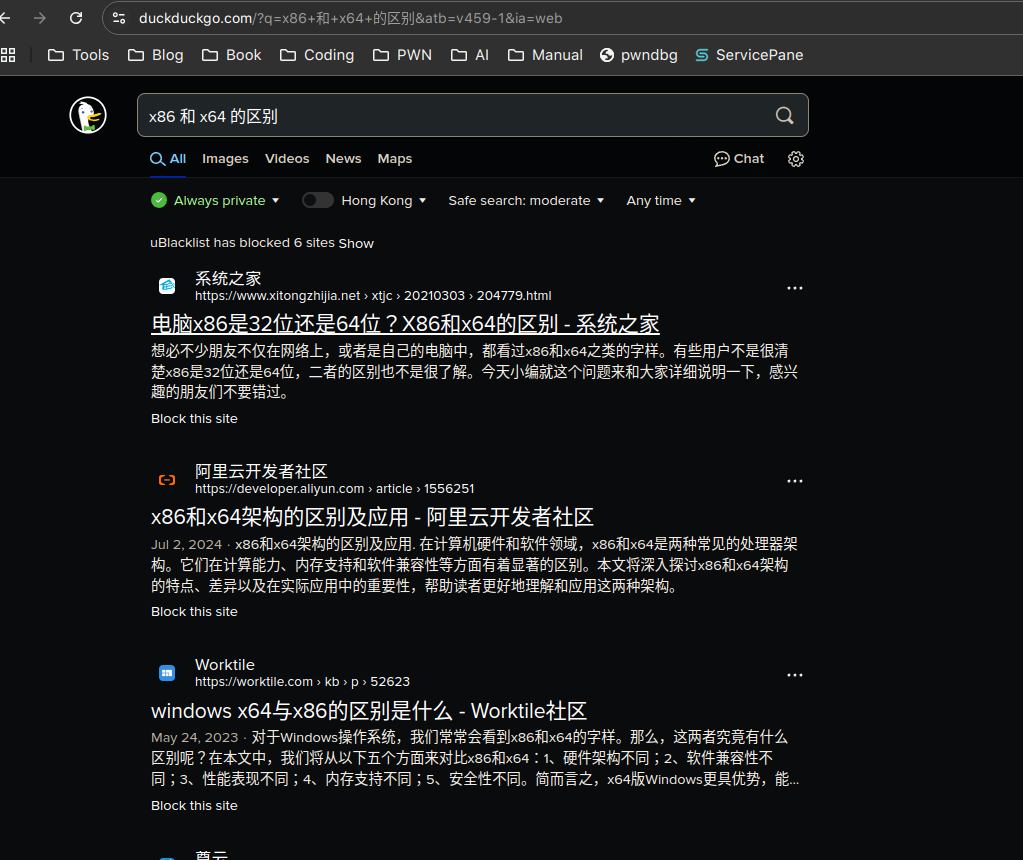Image resolution: width=1023 pixels, height=860 pixels.
Task: Open more options for 阿里云开发者社区 result
Action: tap(795, 481)
